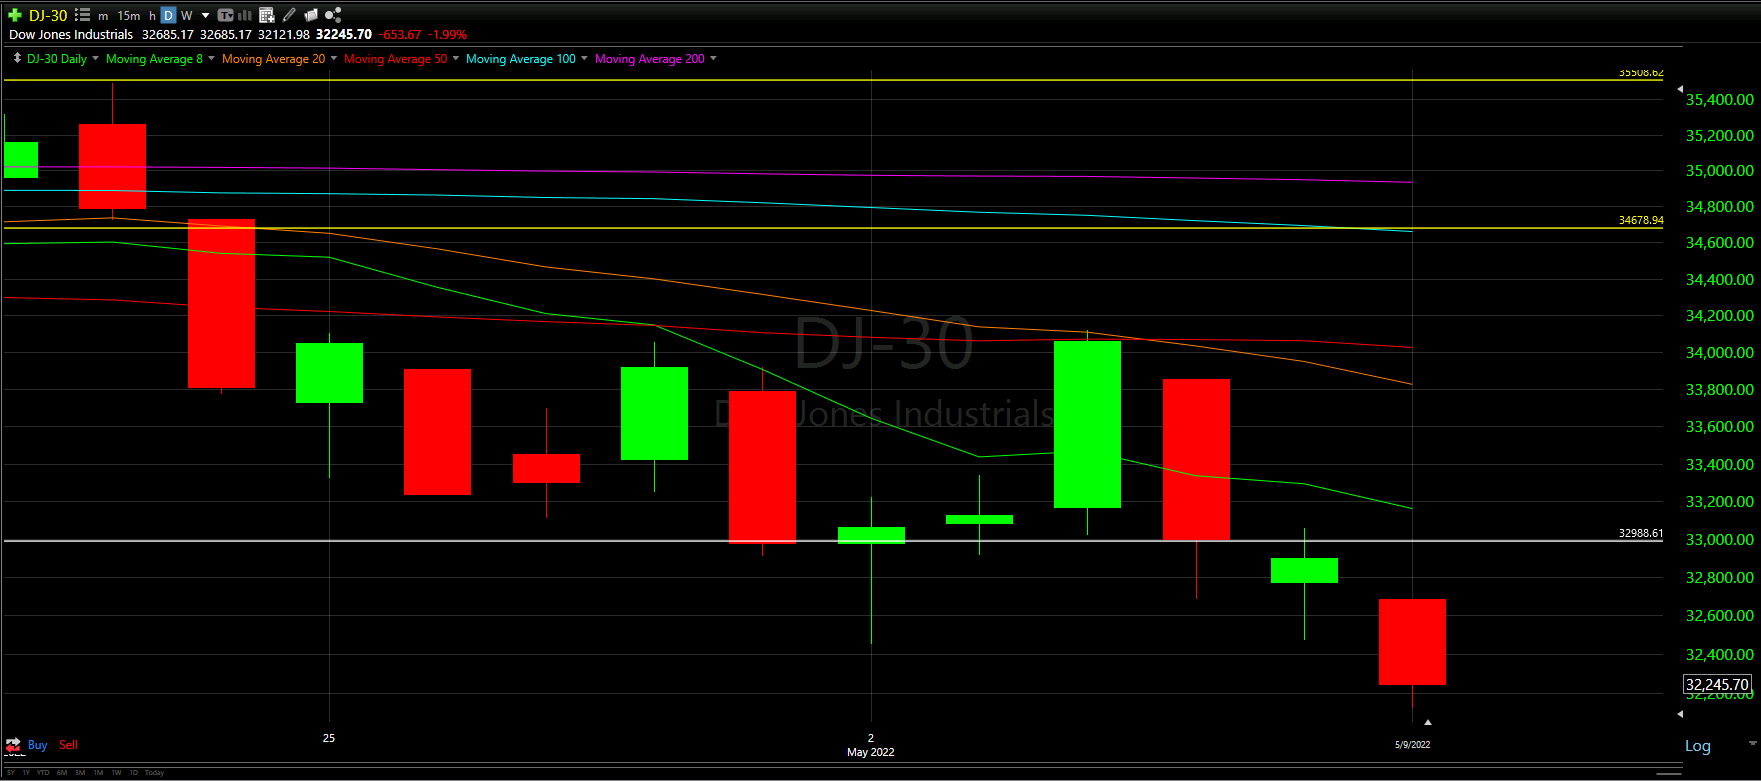
Task: Click the May 2022 axis label
Action: (x=871, y=752)
